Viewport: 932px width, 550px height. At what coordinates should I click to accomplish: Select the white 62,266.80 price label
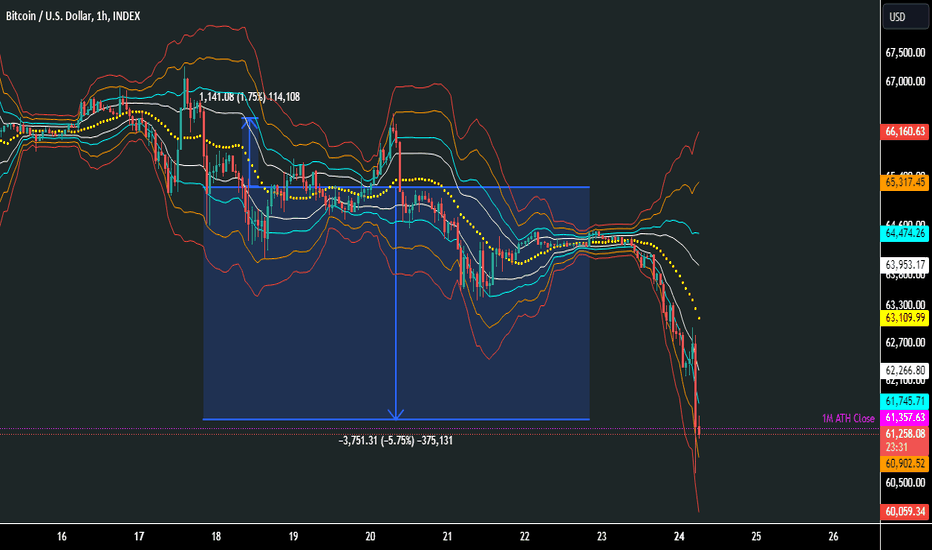tap(905, 370)
